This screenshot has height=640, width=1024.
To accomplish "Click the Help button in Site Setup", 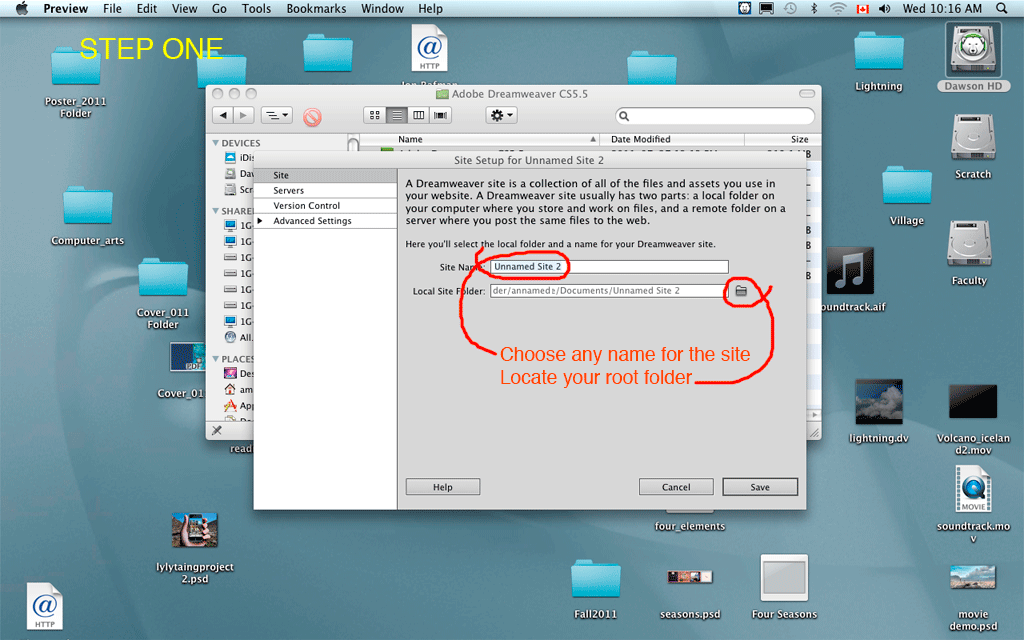I will click(443, 487).
